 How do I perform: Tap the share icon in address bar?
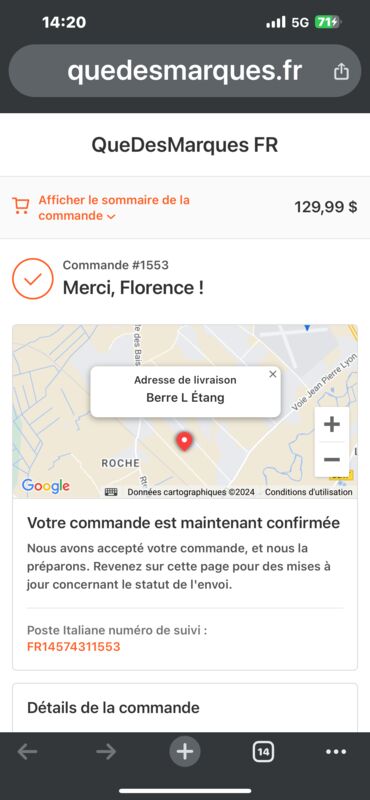click(341, 72)
